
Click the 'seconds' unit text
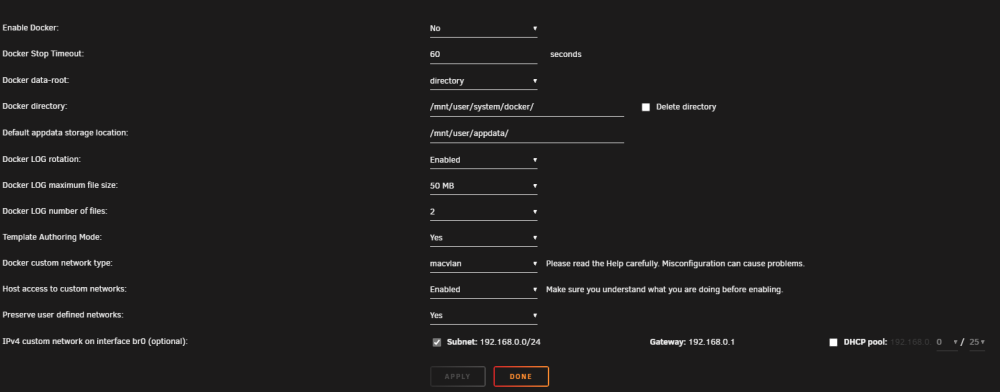pos(566,54)
